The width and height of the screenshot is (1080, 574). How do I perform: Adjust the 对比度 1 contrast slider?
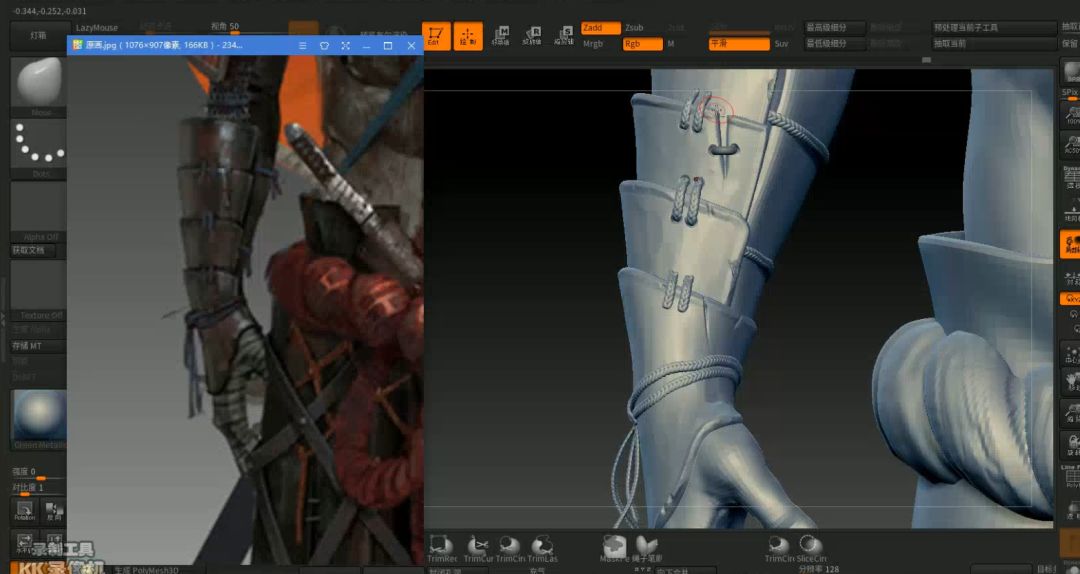38,489
